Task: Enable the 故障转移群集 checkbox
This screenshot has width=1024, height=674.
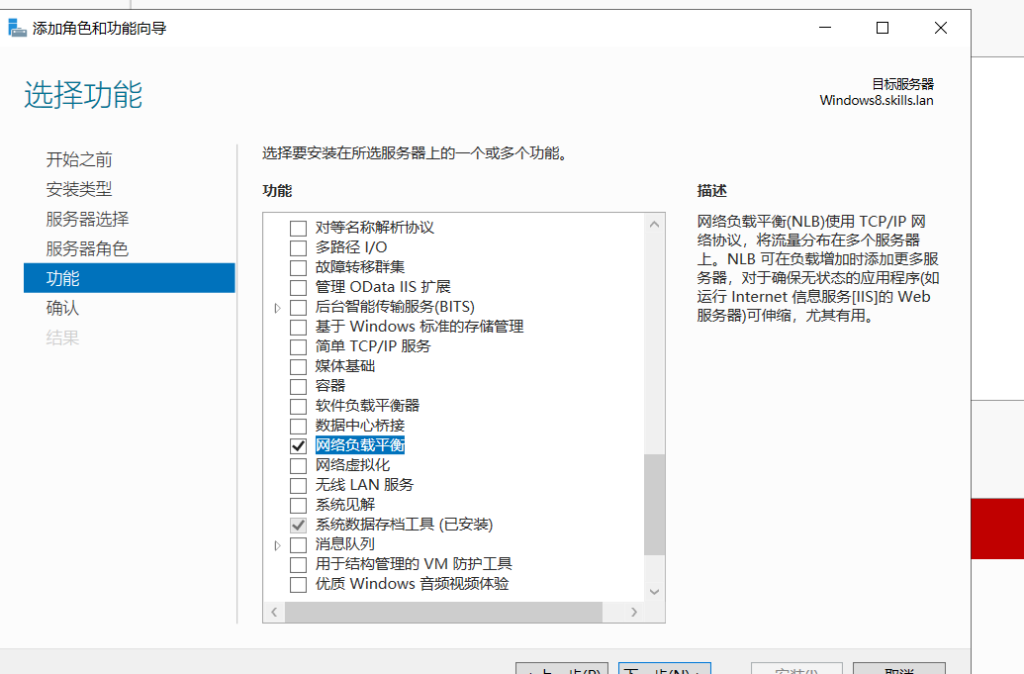Action: [x=297, y=267]
